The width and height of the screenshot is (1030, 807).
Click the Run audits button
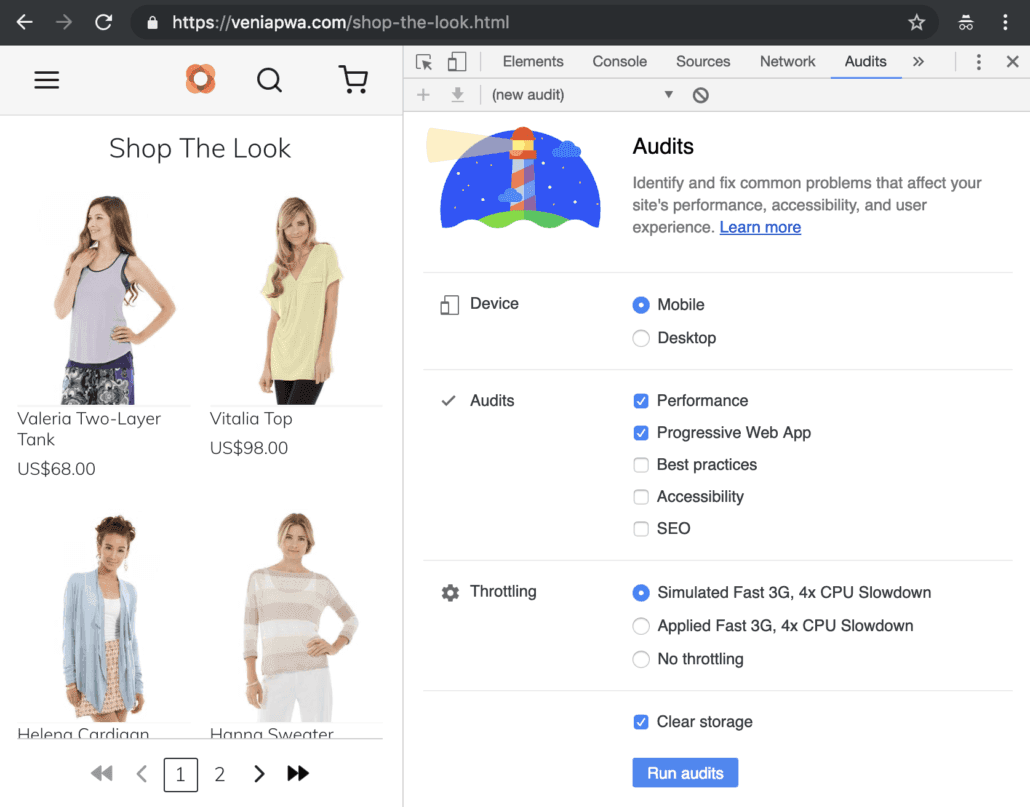(685, 773)
